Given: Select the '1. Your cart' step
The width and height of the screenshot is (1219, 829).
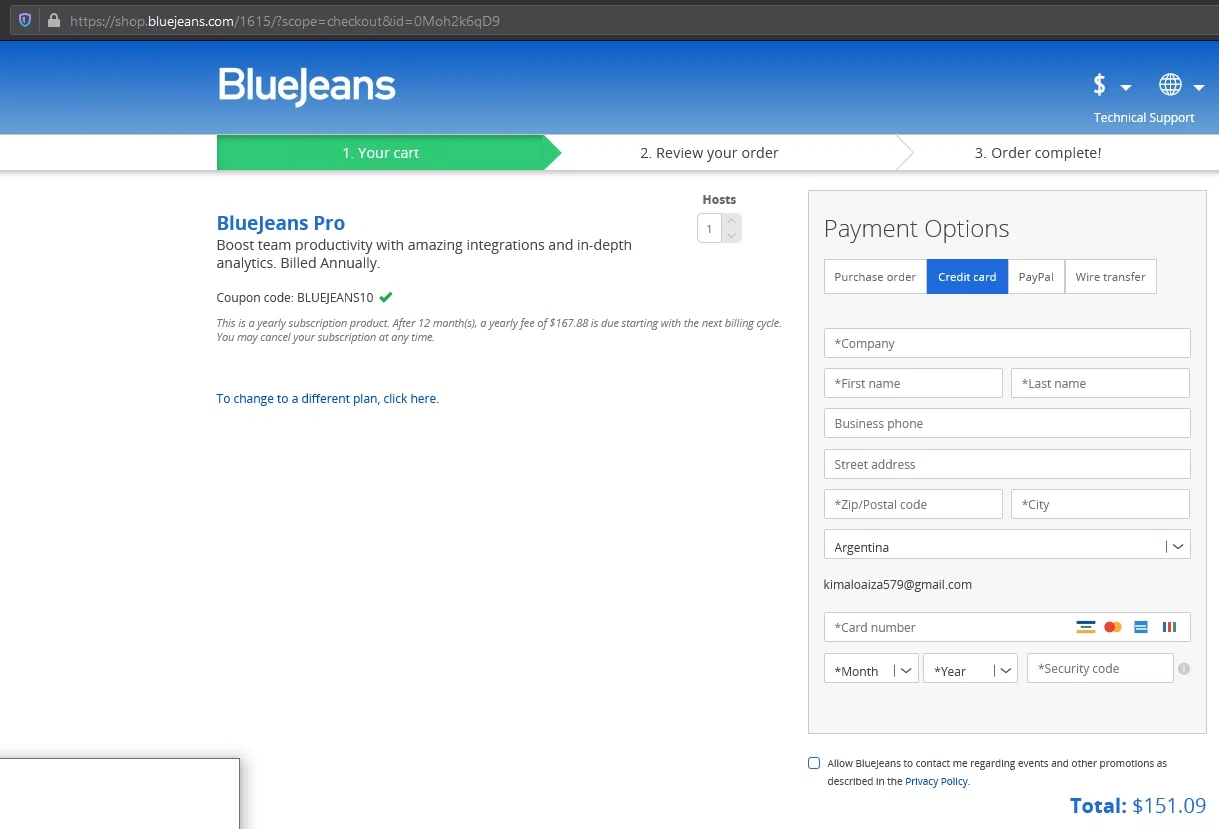Looking at the screenshot, I should 381,153.
